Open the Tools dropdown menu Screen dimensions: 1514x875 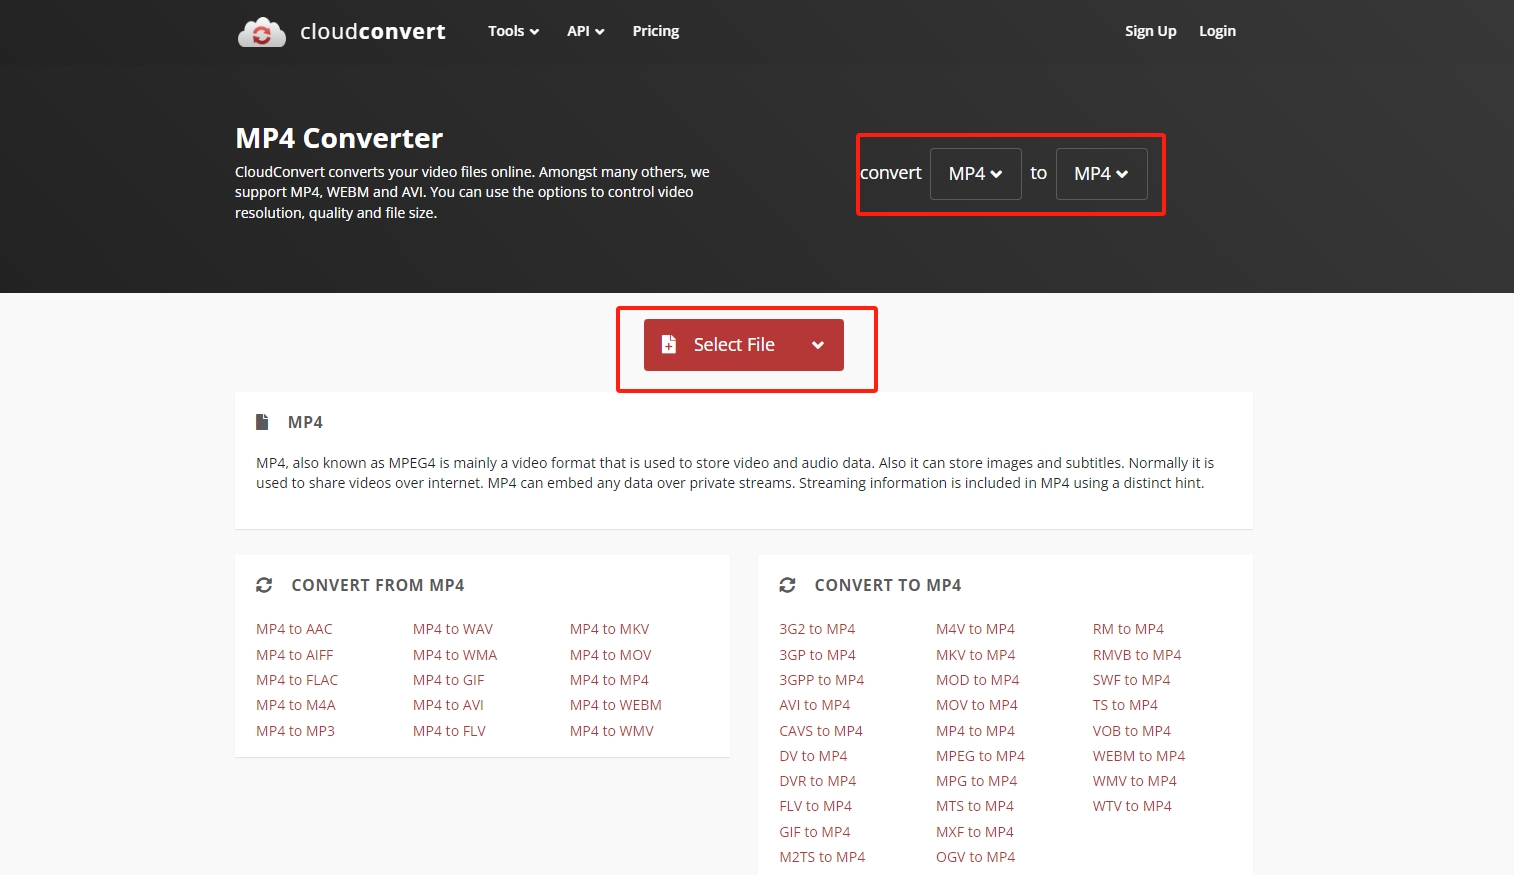(513, 31)
